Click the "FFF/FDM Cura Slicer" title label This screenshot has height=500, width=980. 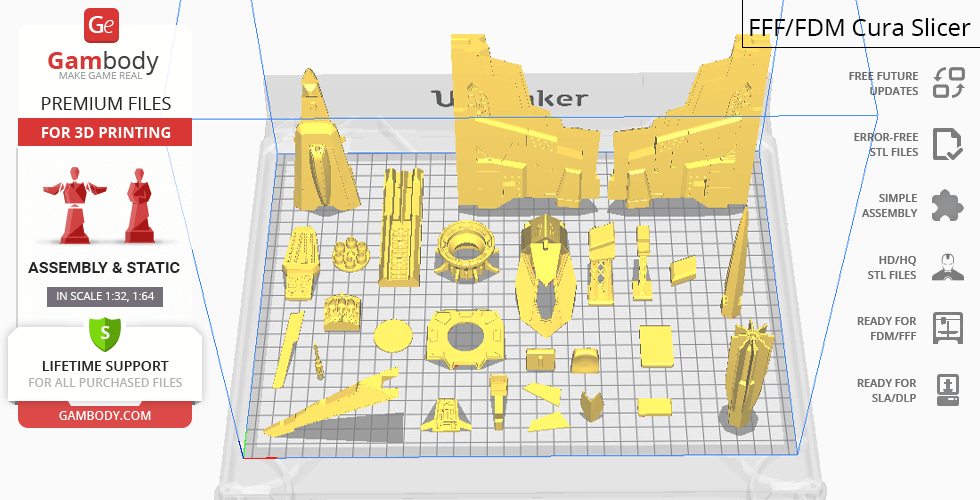(x=860, y=29)
